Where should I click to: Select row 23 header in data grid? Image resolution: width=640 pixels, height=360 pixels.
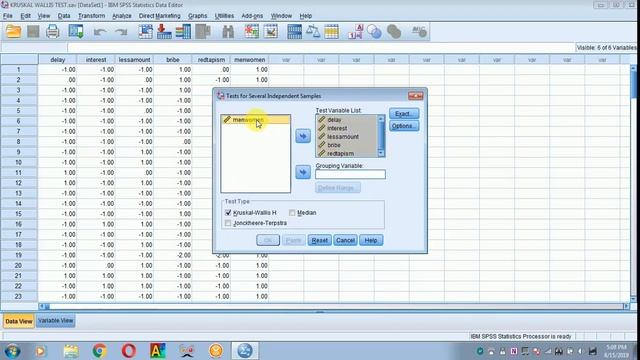[19, 296]
